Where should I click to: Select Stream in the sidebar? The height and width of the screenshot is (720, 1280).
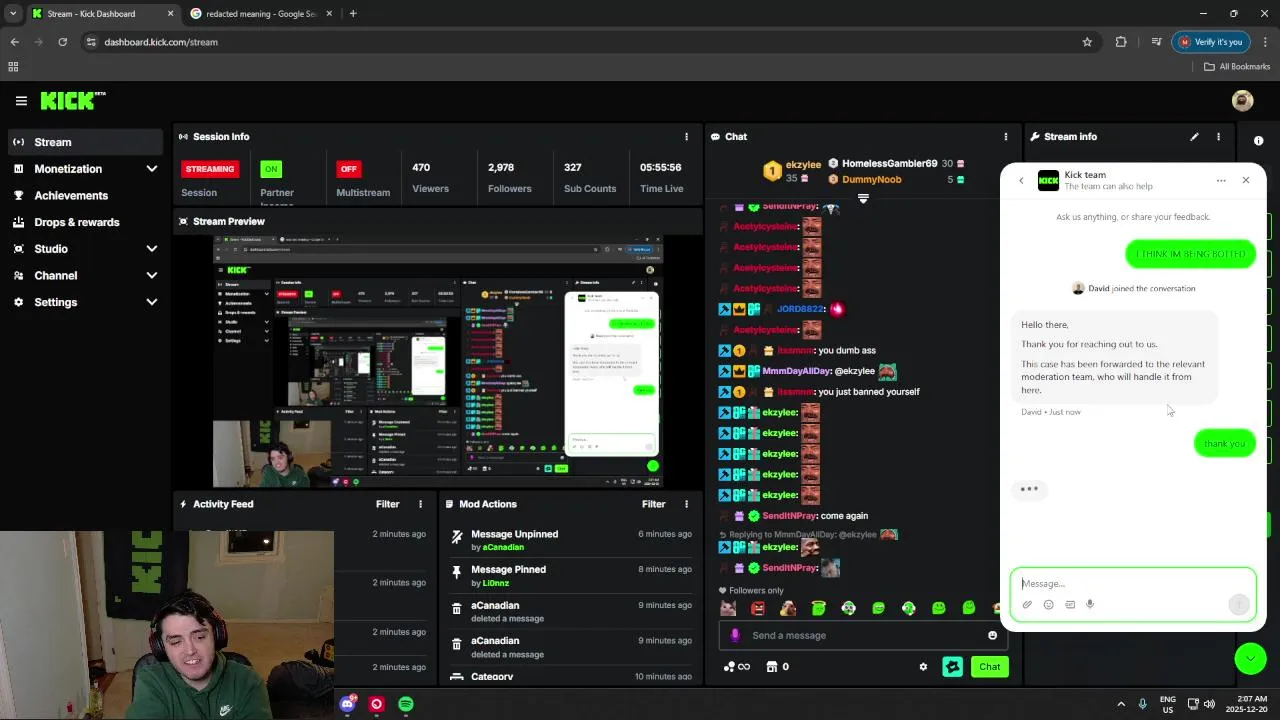84,142
